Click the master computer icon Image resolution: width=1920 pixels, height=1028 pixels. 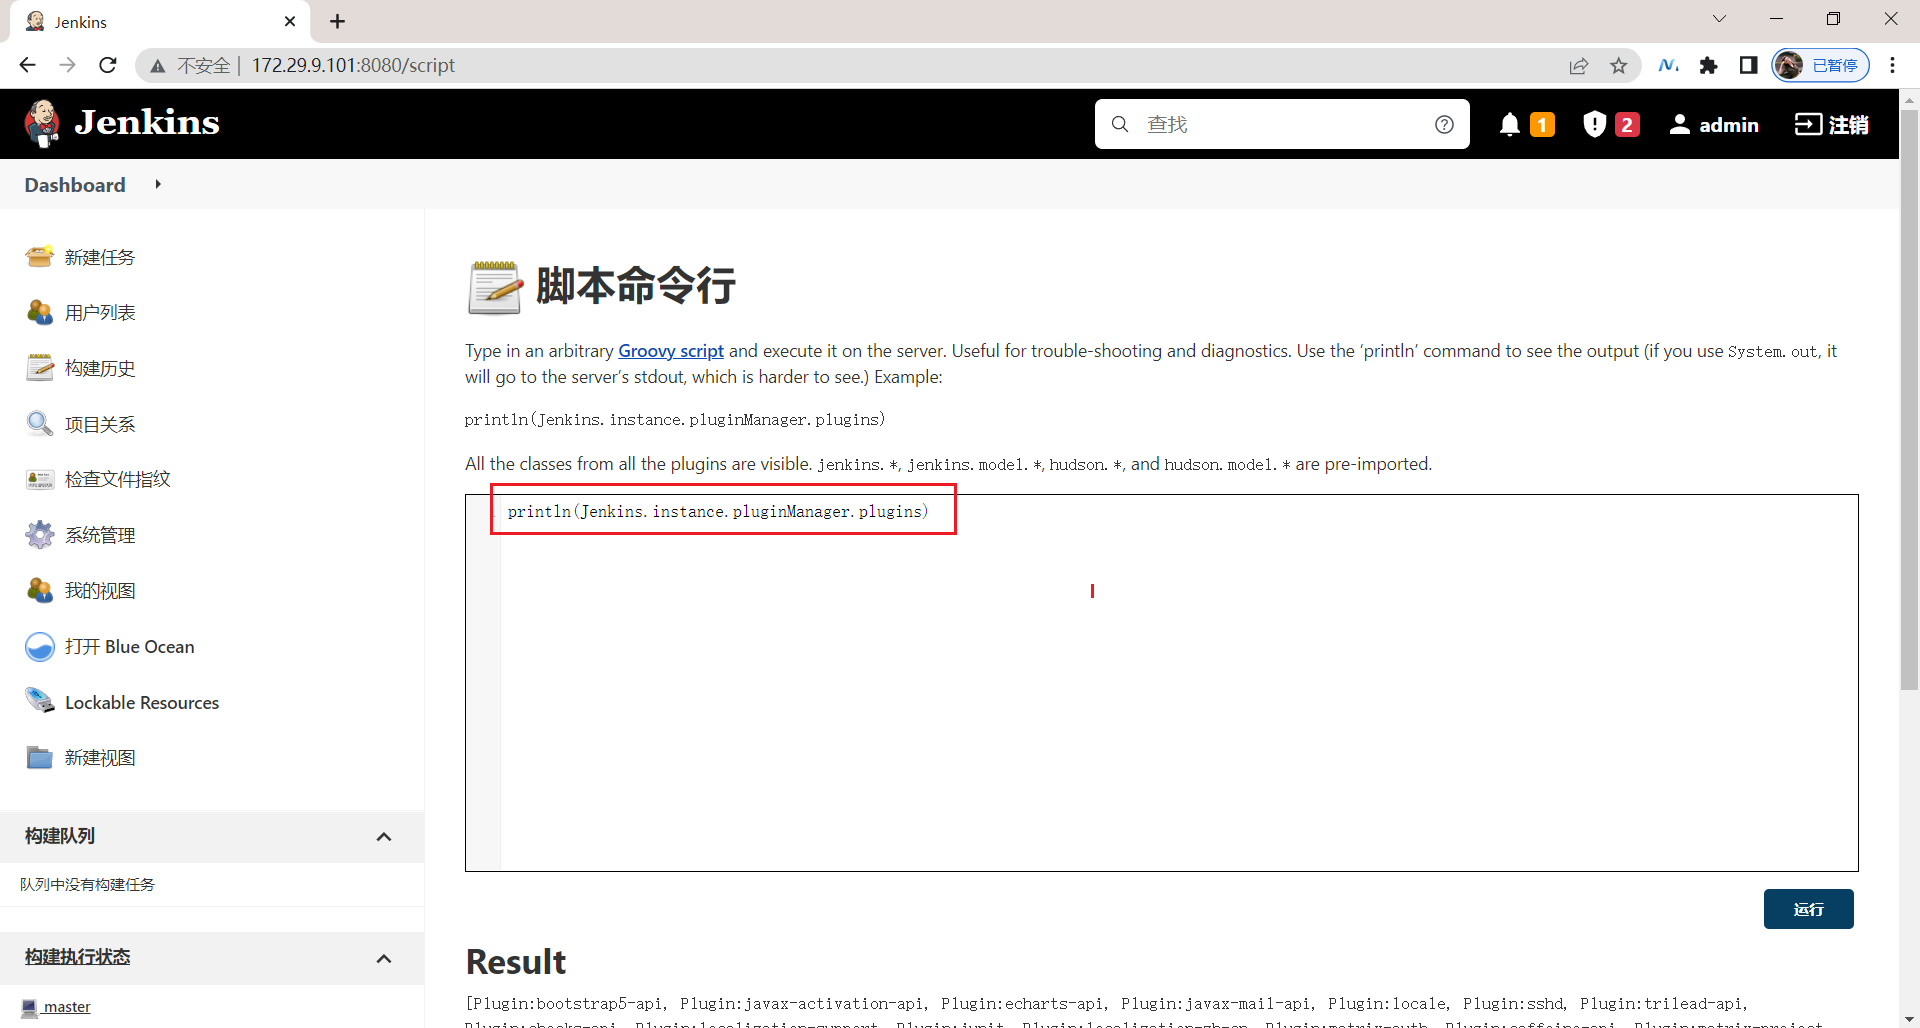click(x=30, y=1007)
